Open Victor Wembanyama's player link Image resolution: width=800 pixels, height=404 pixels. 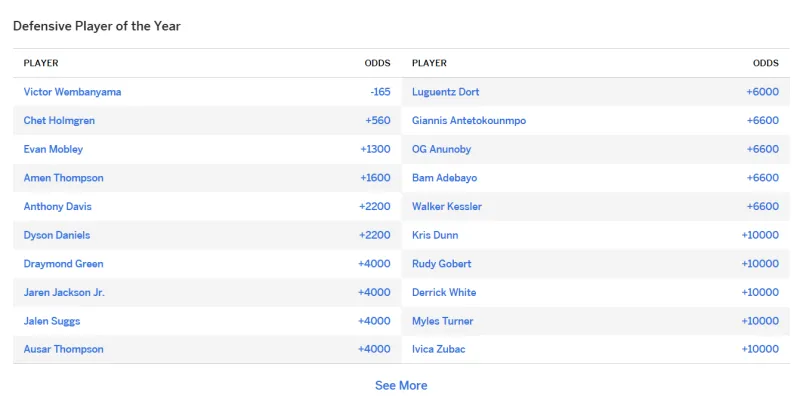pos(72,92)
